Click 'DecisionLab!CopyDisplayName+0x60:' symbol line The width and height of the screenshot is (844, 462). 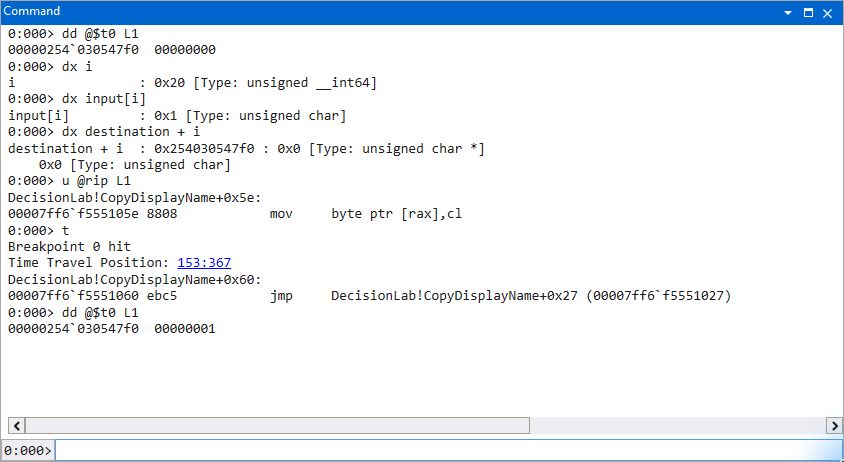click(x=135, y=279)
